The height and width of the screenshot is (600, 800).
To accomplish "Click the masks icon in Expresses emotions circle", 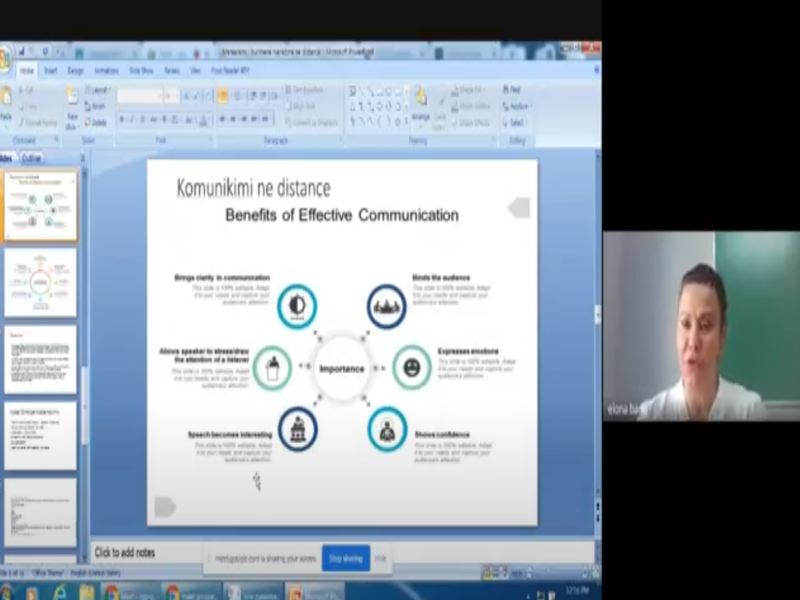I will [411, 367].
